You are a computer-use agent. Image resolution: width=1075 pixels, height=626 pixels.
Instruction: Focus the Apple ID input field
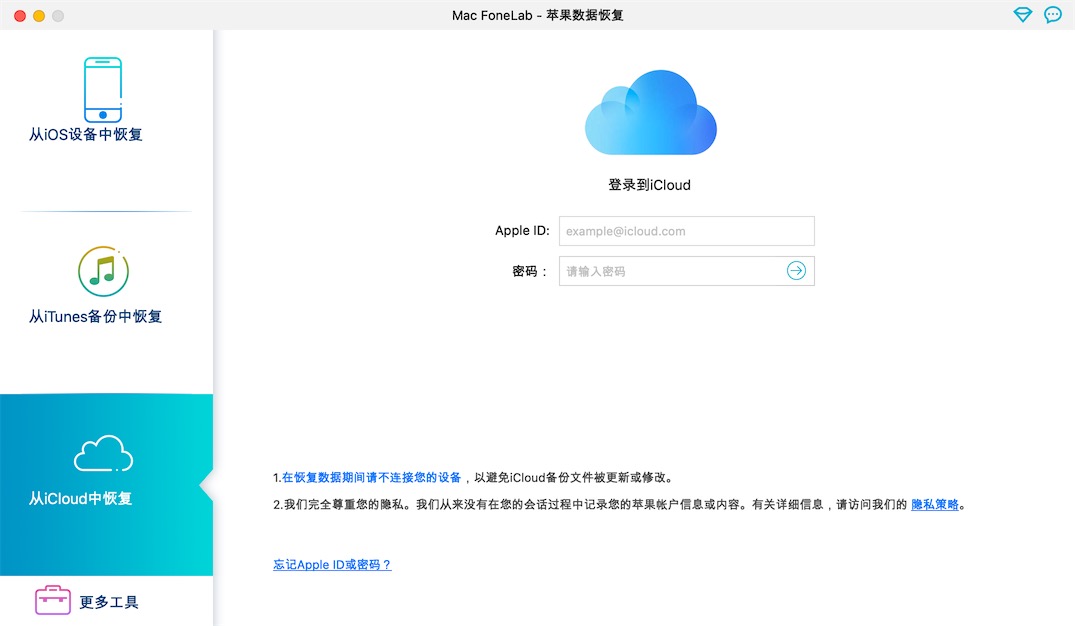pyautogui.click(x=686, y=231)
